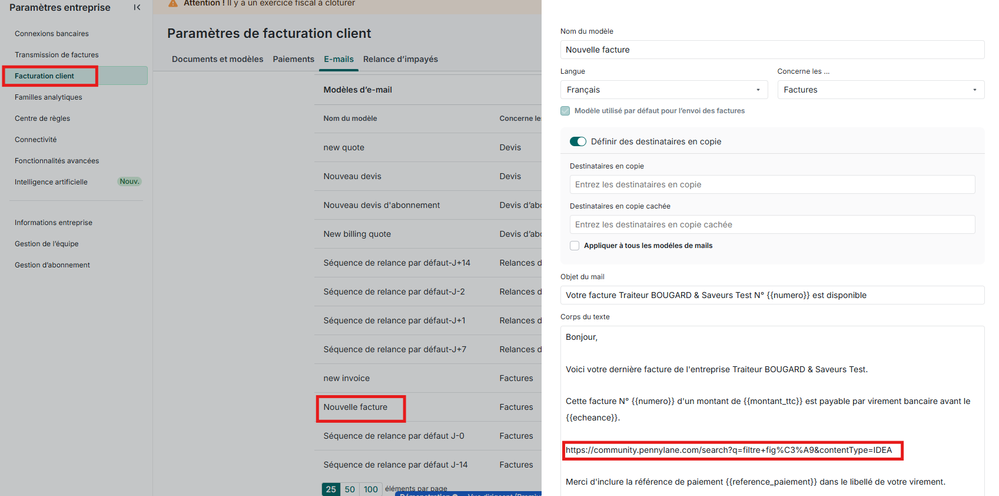Expand the 'Concerne les' Factures dropdown

pyautogui.click(x=880, y=90)
